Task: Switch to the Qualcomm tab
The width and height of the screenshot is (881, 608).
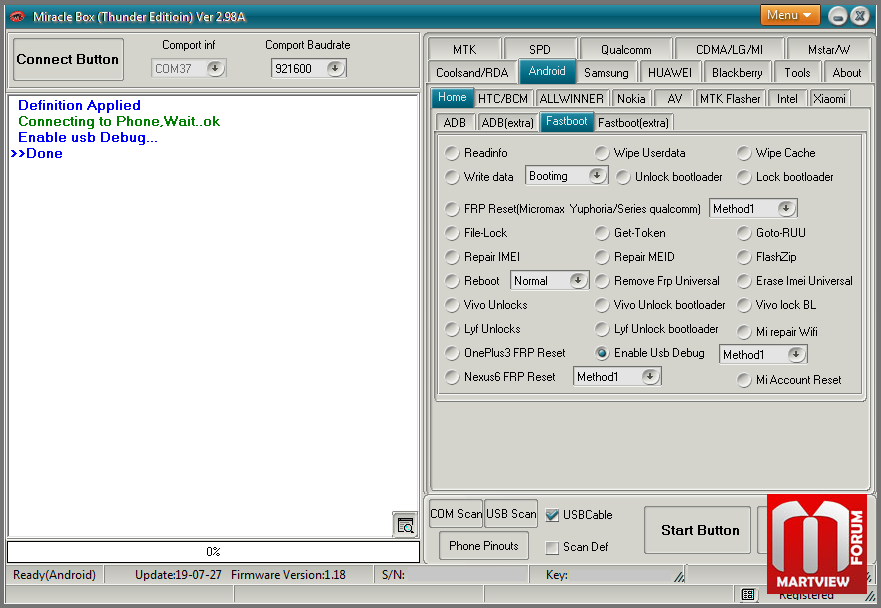Action: pyautogui.click(x=626, y=49)
